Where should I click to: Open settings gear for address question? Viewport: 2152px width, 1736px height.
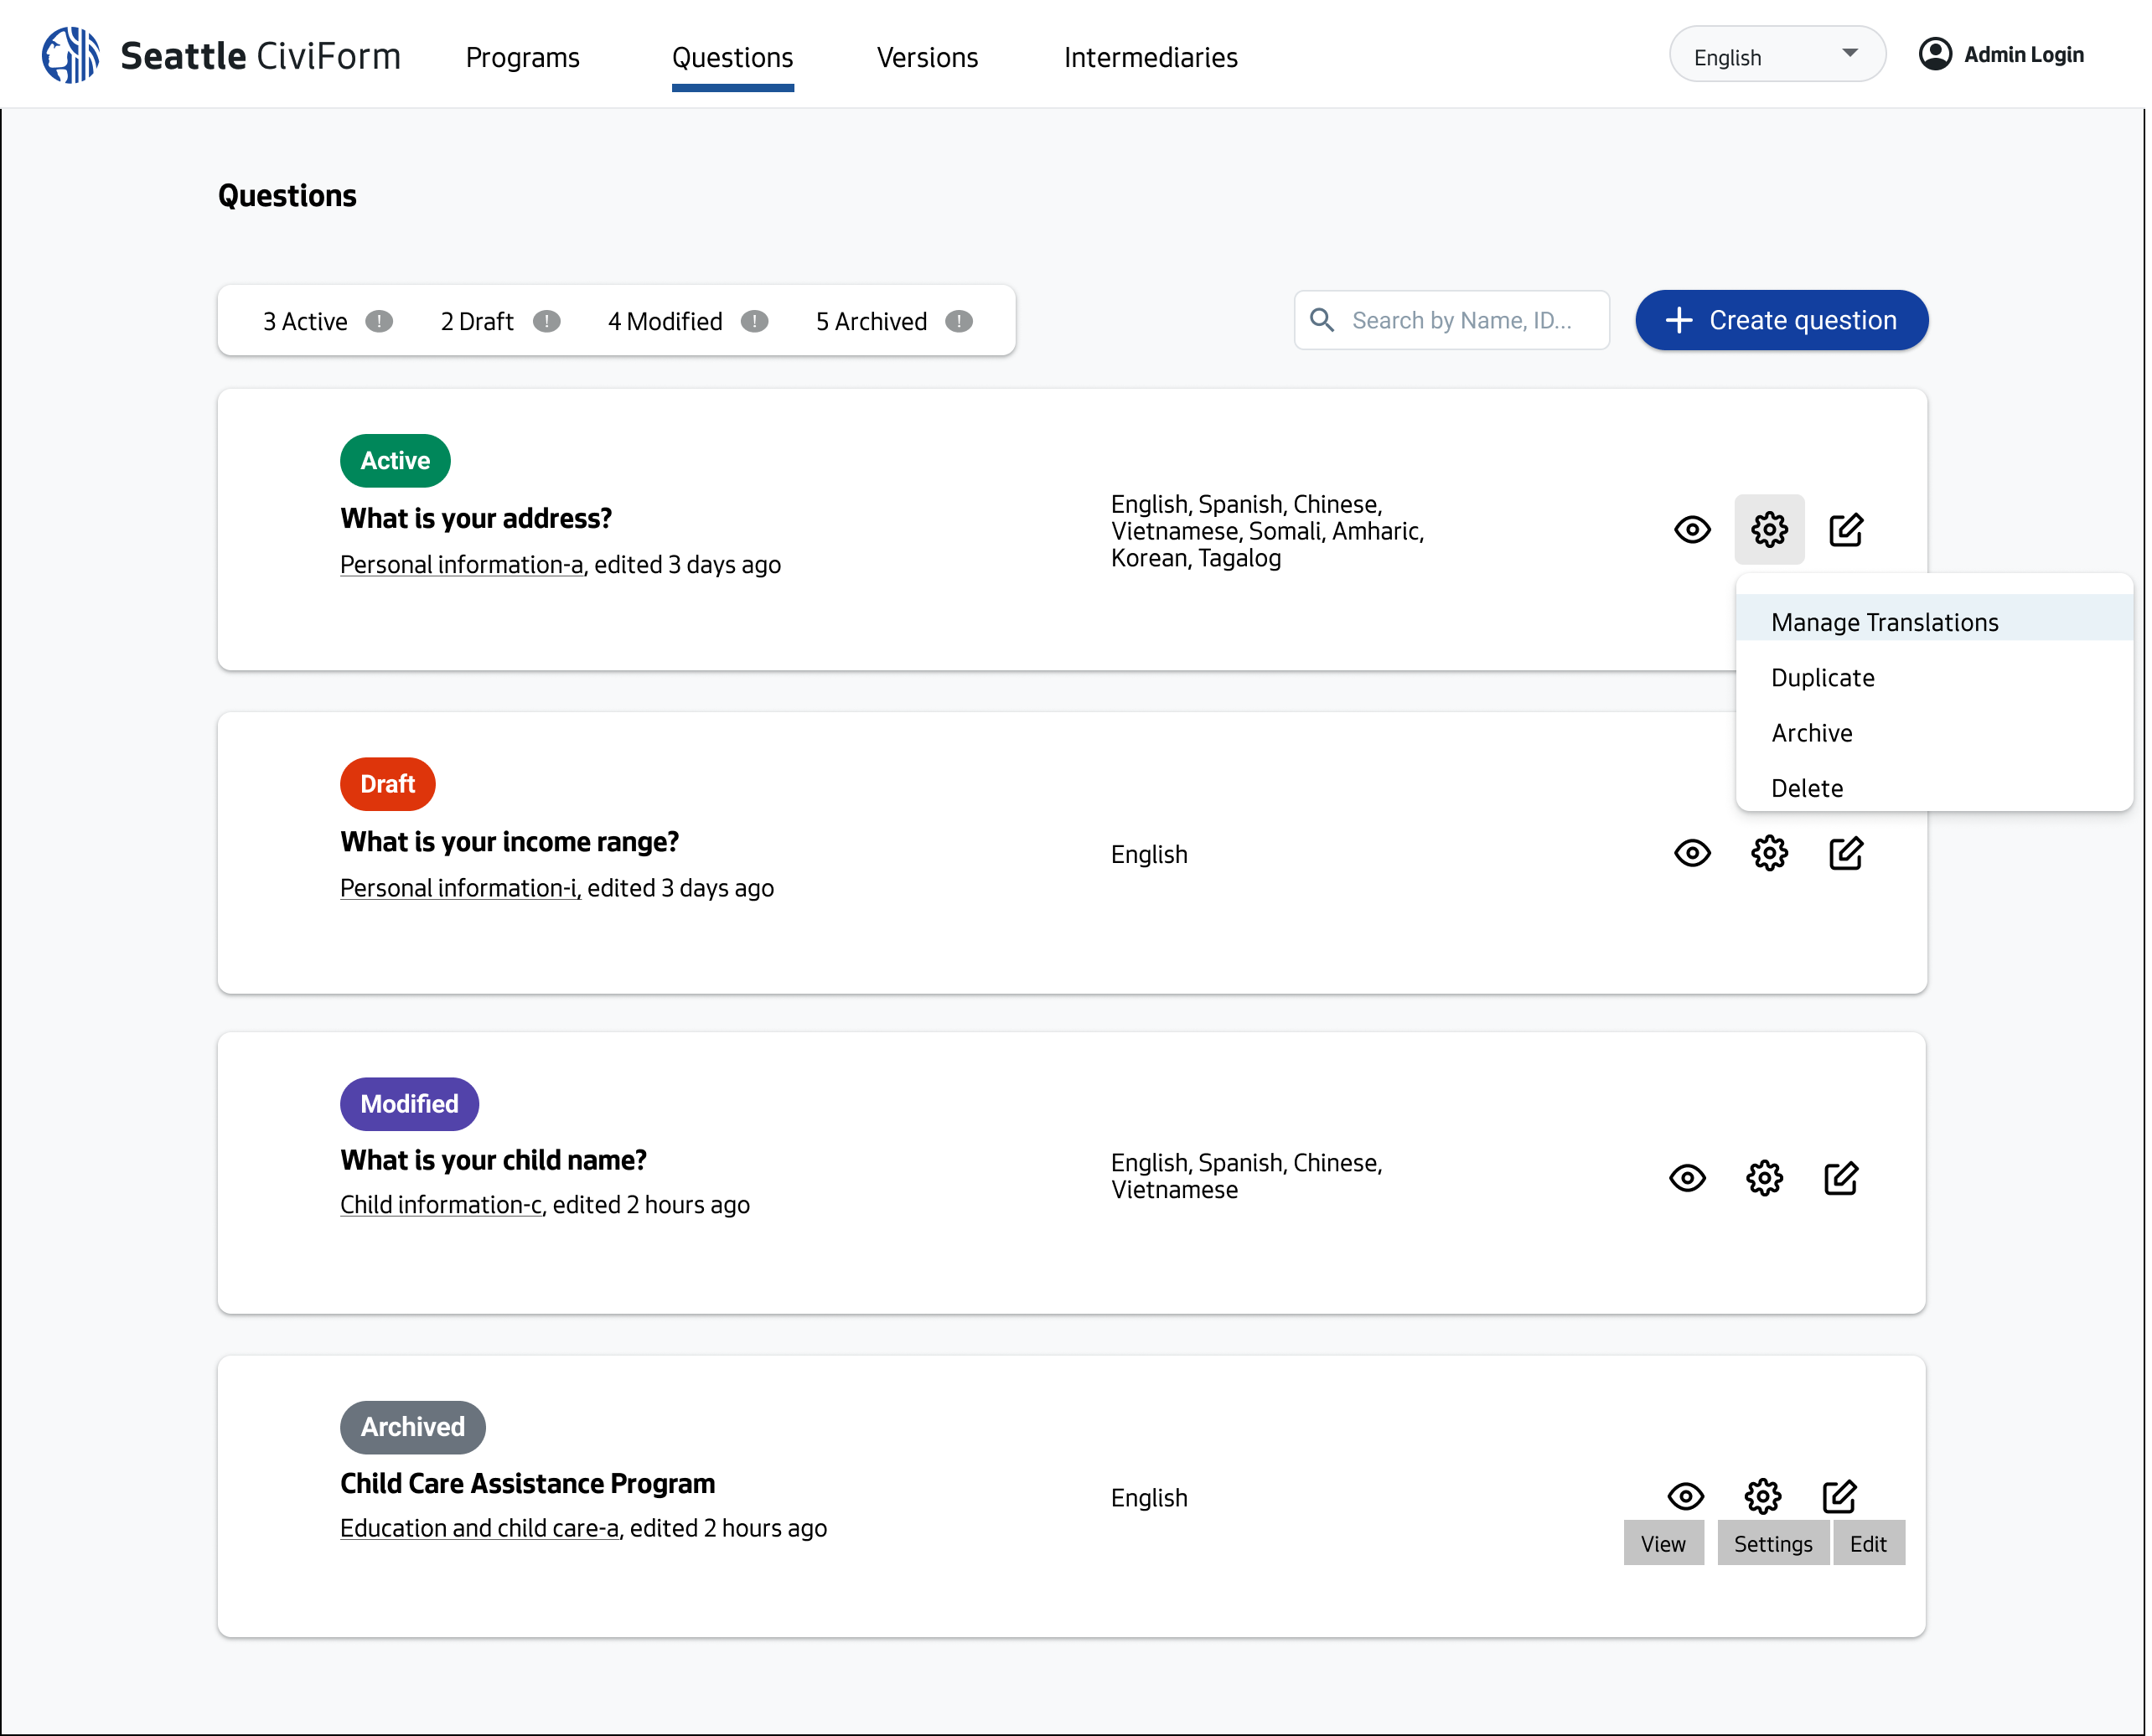[1768, 529]
